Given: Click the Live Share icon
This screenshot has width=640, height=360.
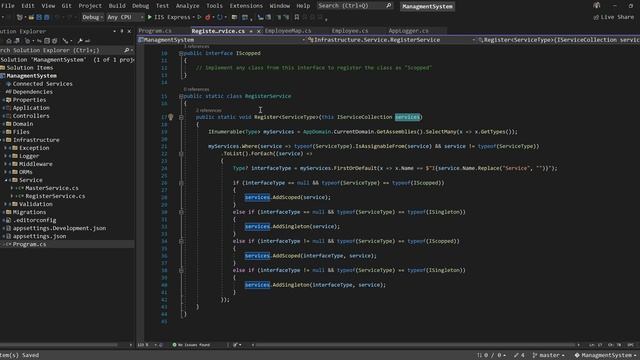Looking at the screenshot, I should pos(596,17).
